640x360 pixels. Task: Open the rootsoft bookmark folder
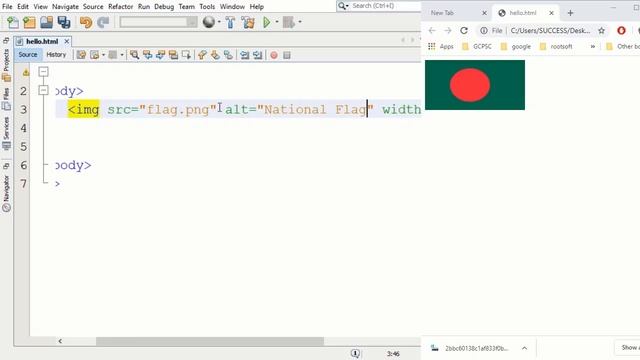[x=556, y=47]
